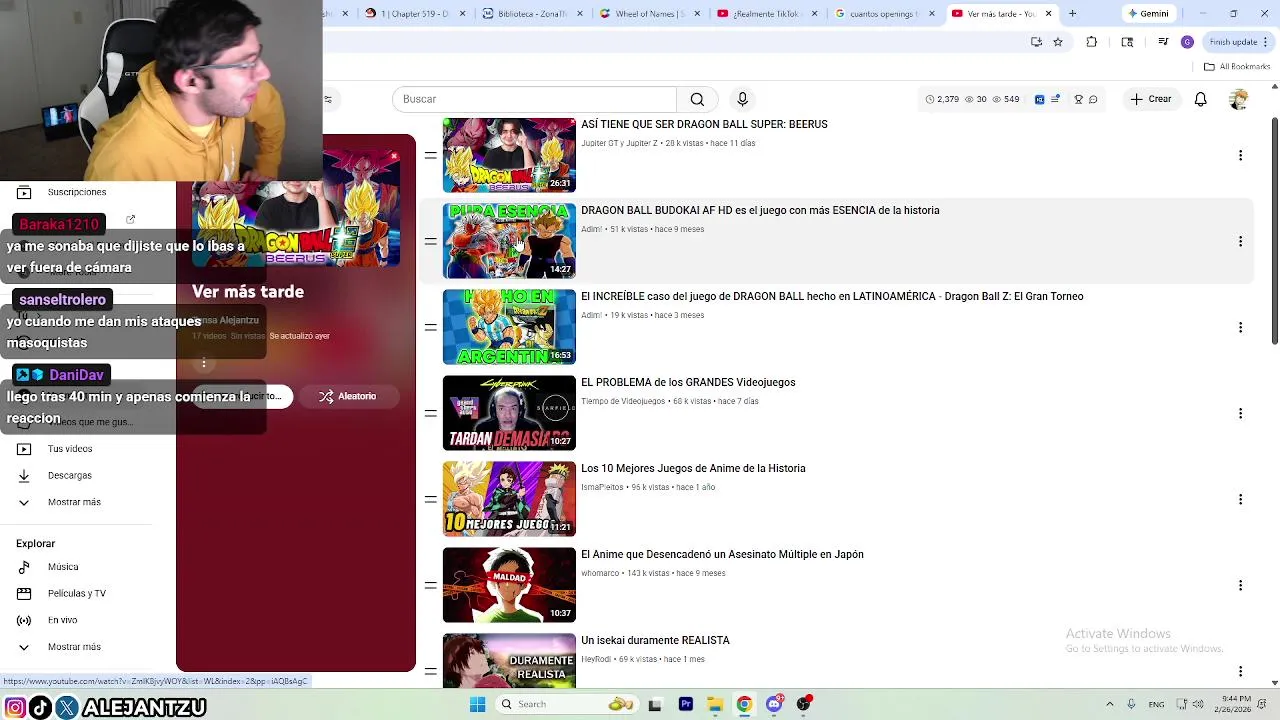This screenshot has width=1280, height=720.
Task: Click ENG language indicator
Action: tap(1156, 704)
